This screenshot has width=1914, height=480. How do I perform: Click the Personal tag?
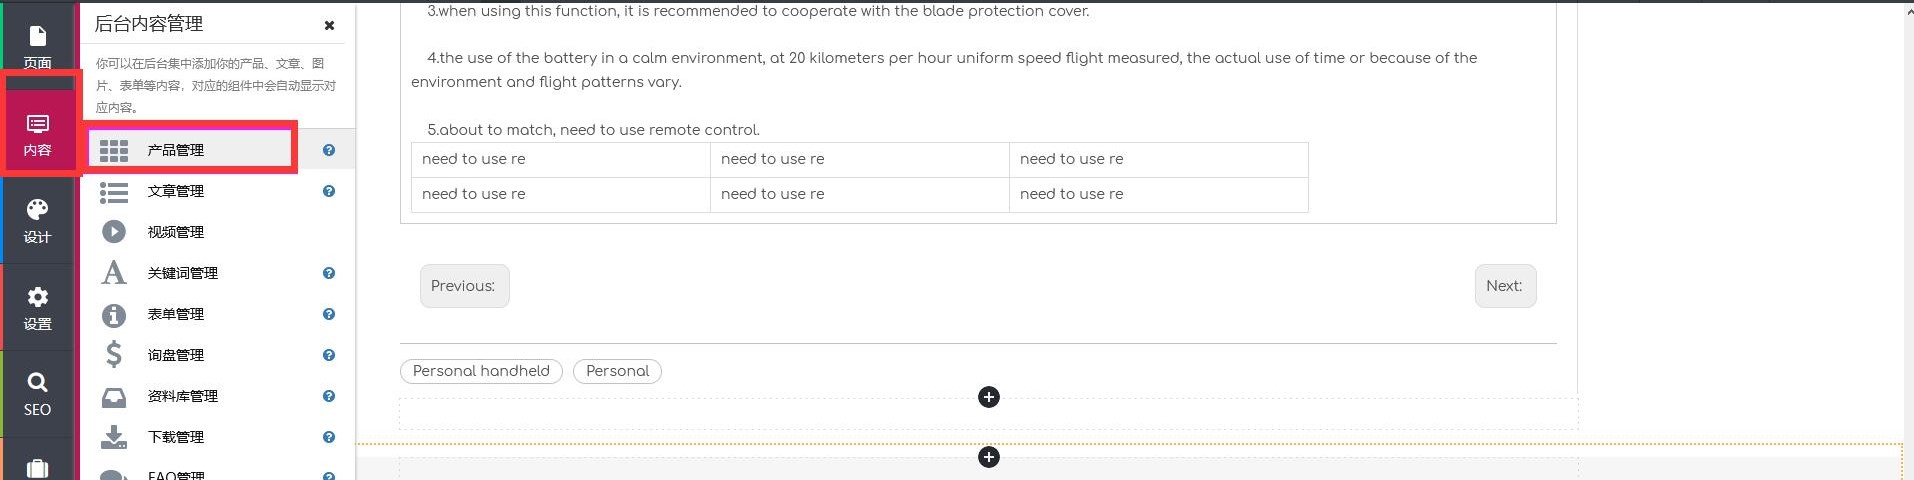(x=617, y=371)
